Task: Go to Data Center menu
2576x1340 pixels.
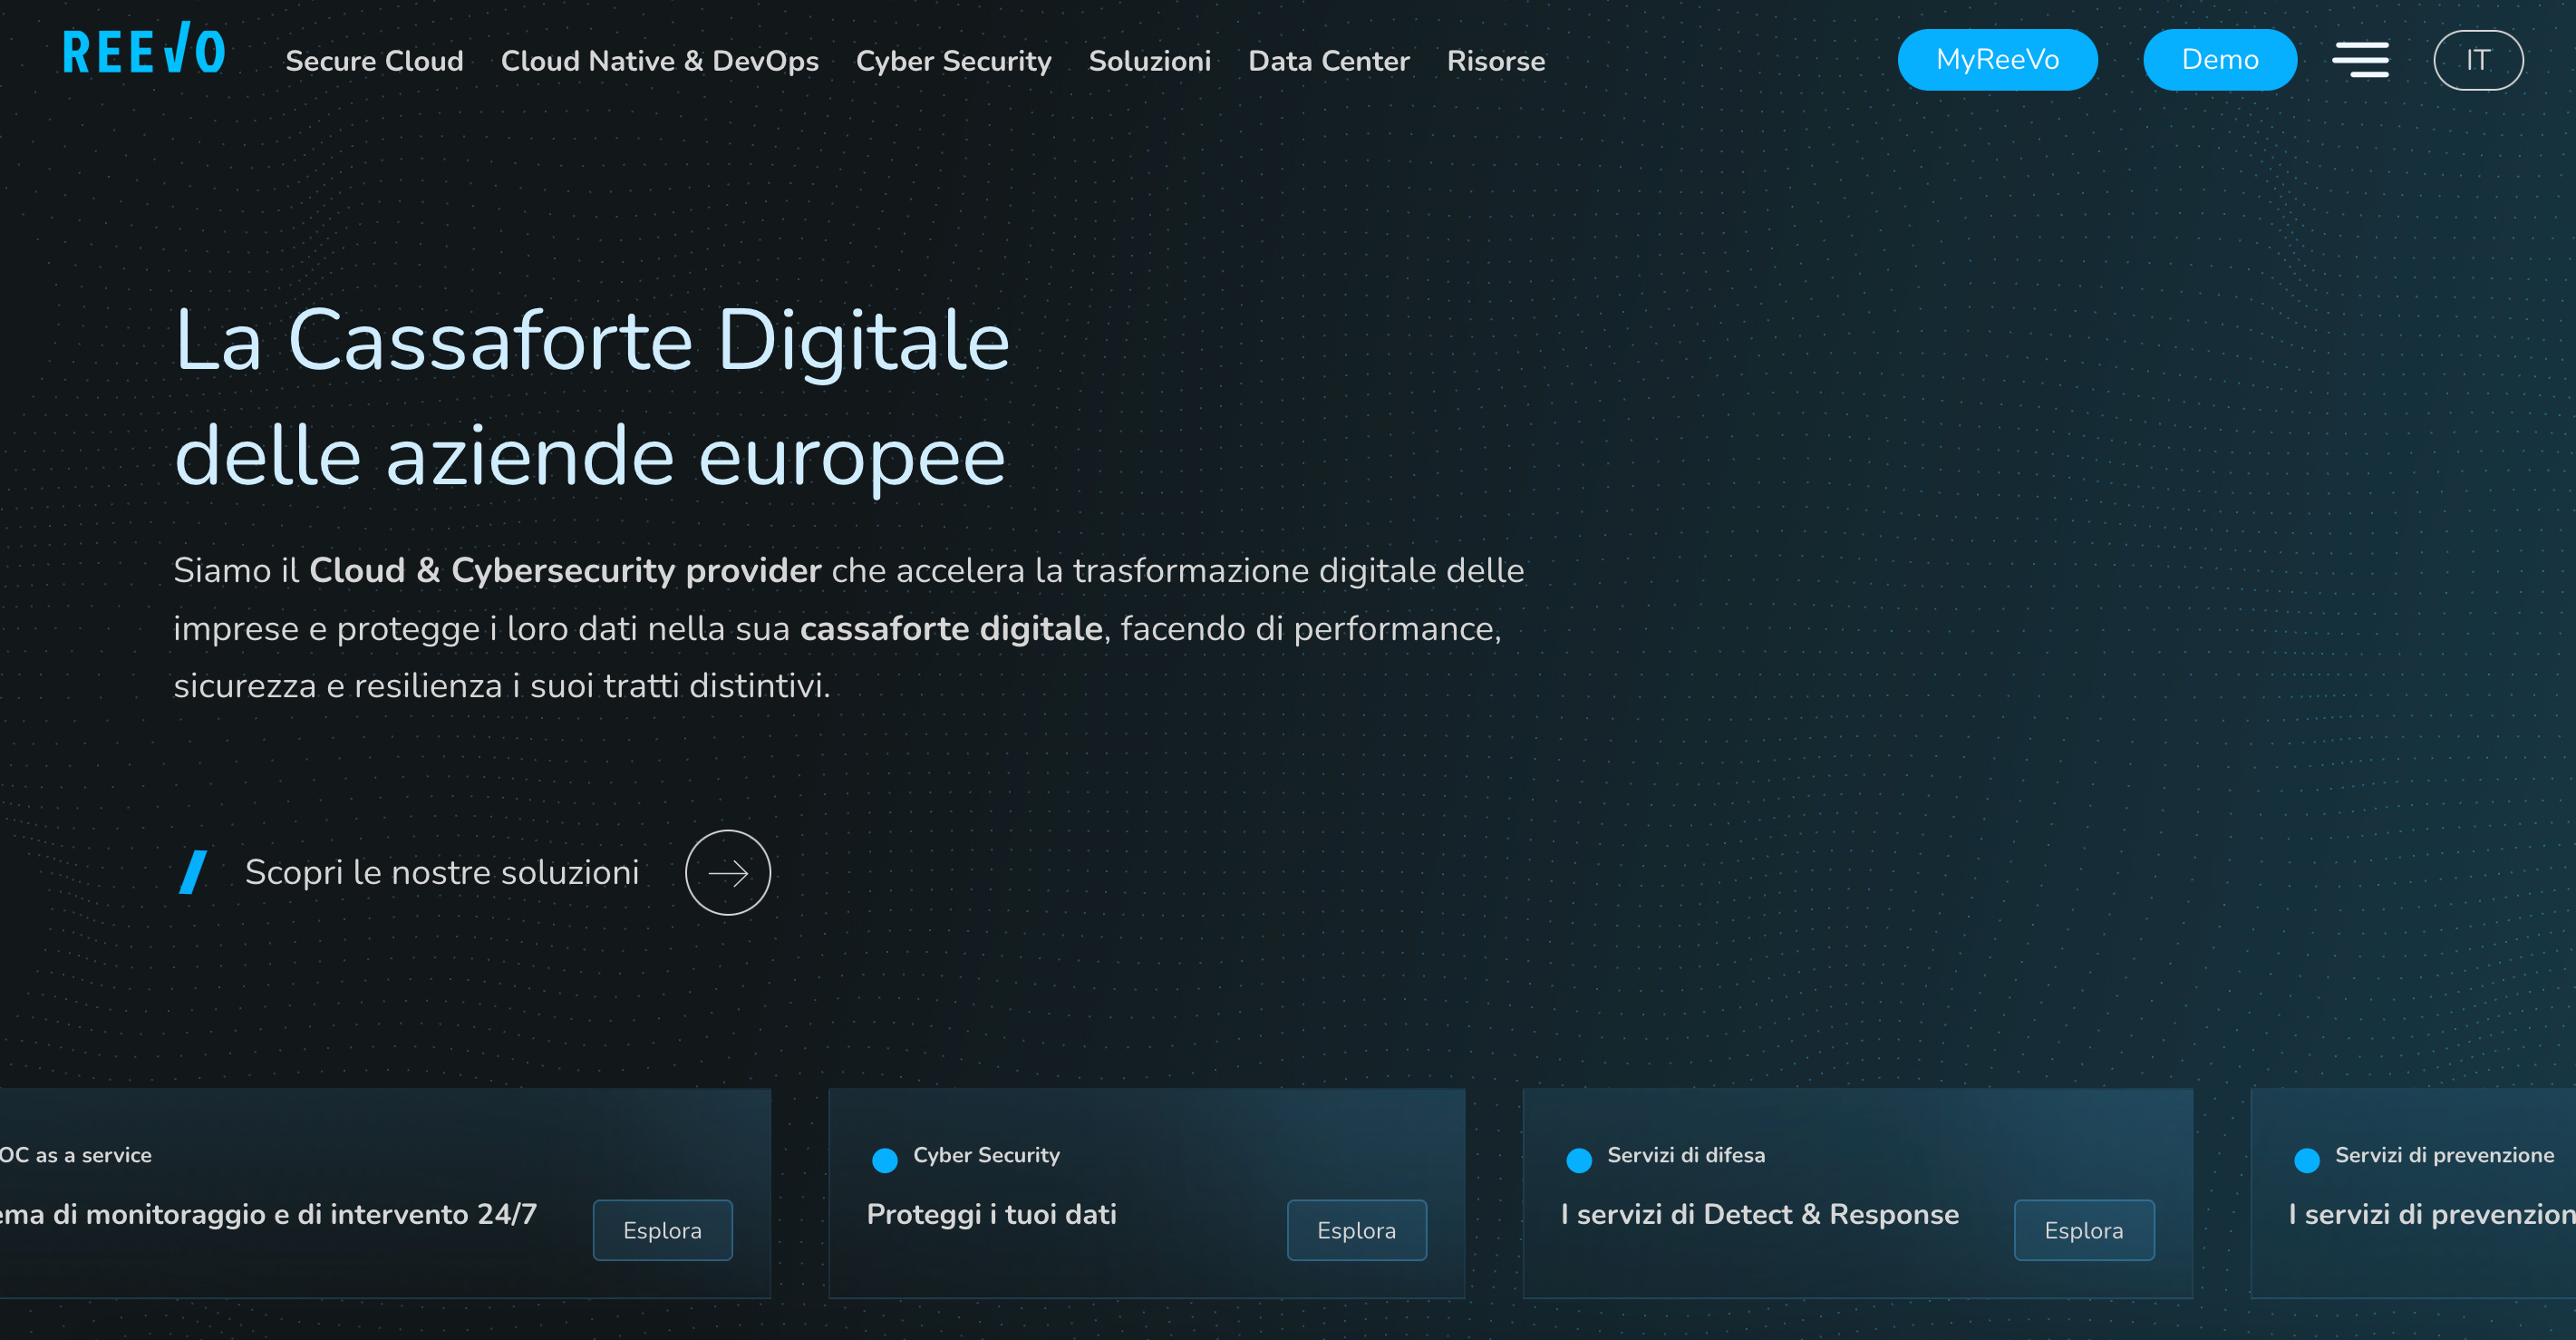Action: coord(1328,61)
